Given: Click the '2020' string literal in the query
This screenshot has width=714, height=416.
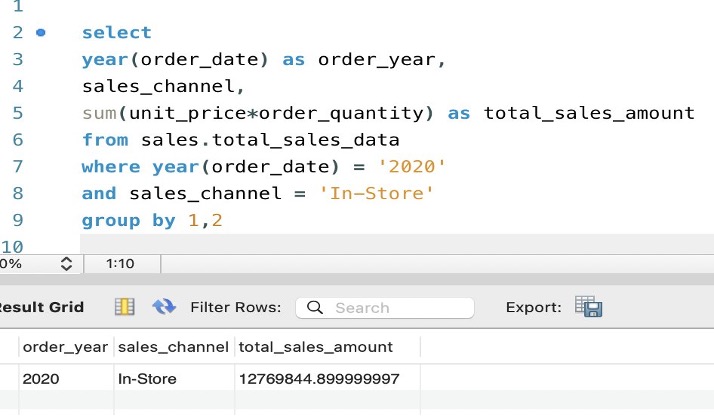Looking at the screenshot, I should click(x=412, y=167).
